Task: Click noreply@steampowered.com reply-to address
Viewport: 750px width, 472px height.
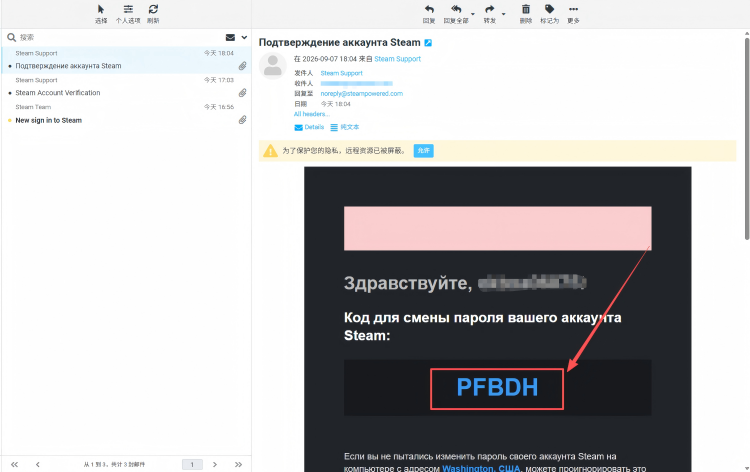Action: click(362, 94)
